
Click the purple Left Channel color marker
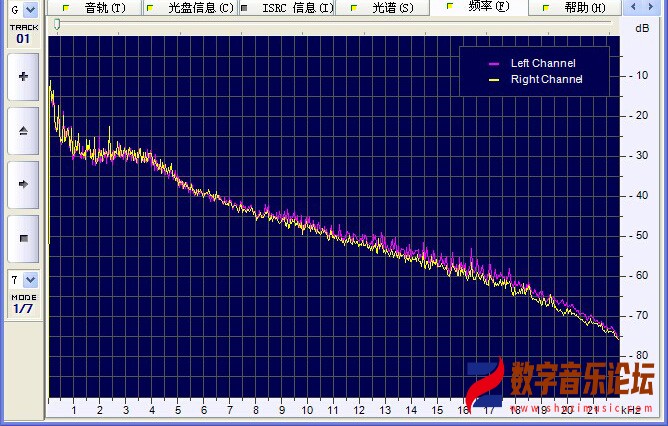click(x=493, y=64)
